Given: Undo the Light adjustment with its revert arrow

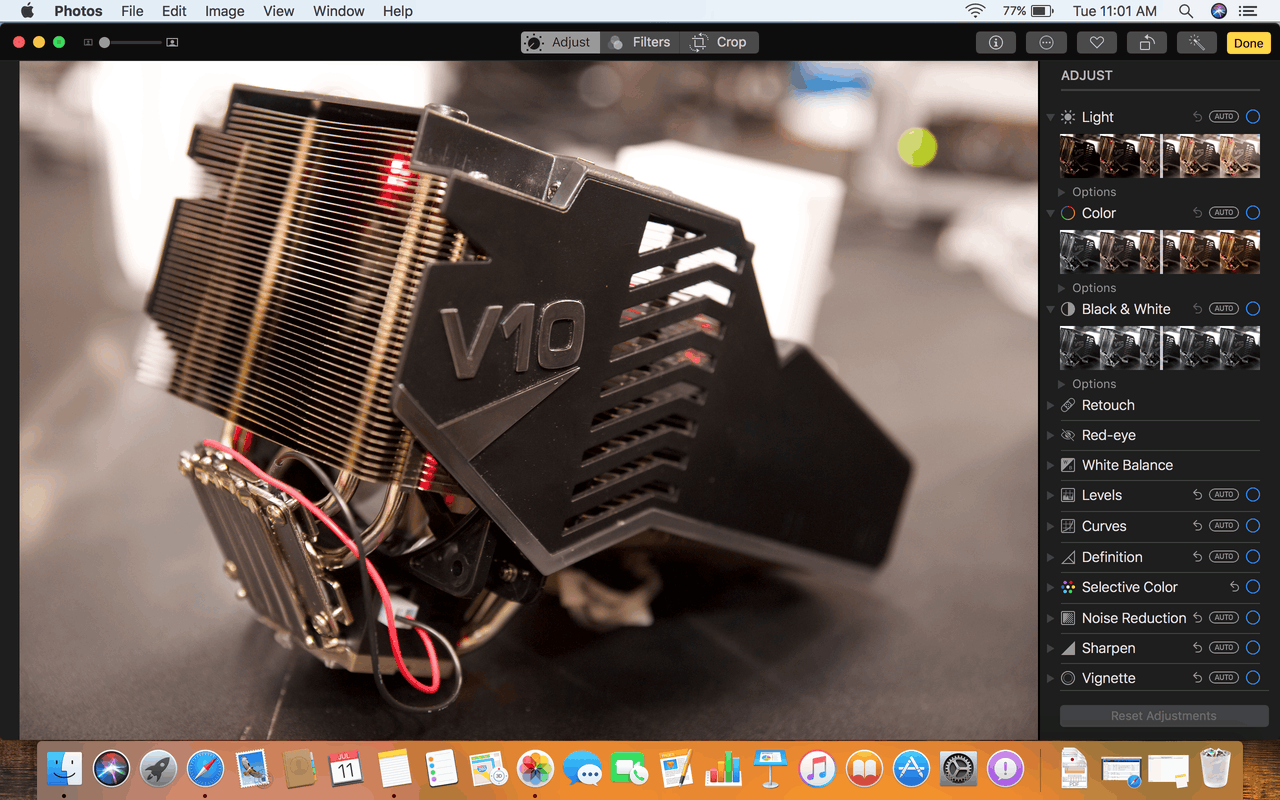Looking at the screenshot, I should 1197,117.
